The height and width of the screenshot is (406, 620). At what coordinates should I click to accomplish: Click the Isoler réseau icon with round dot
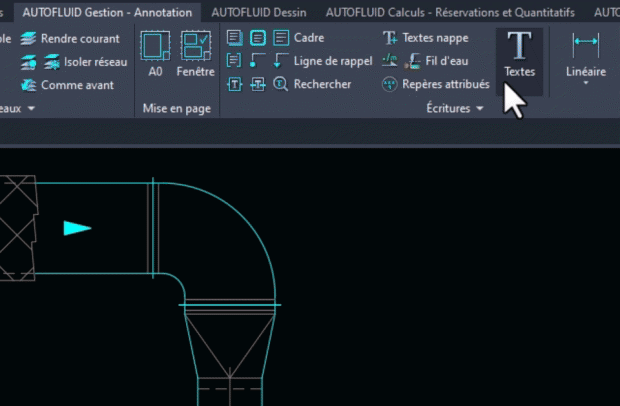click(x=28, y=62)
